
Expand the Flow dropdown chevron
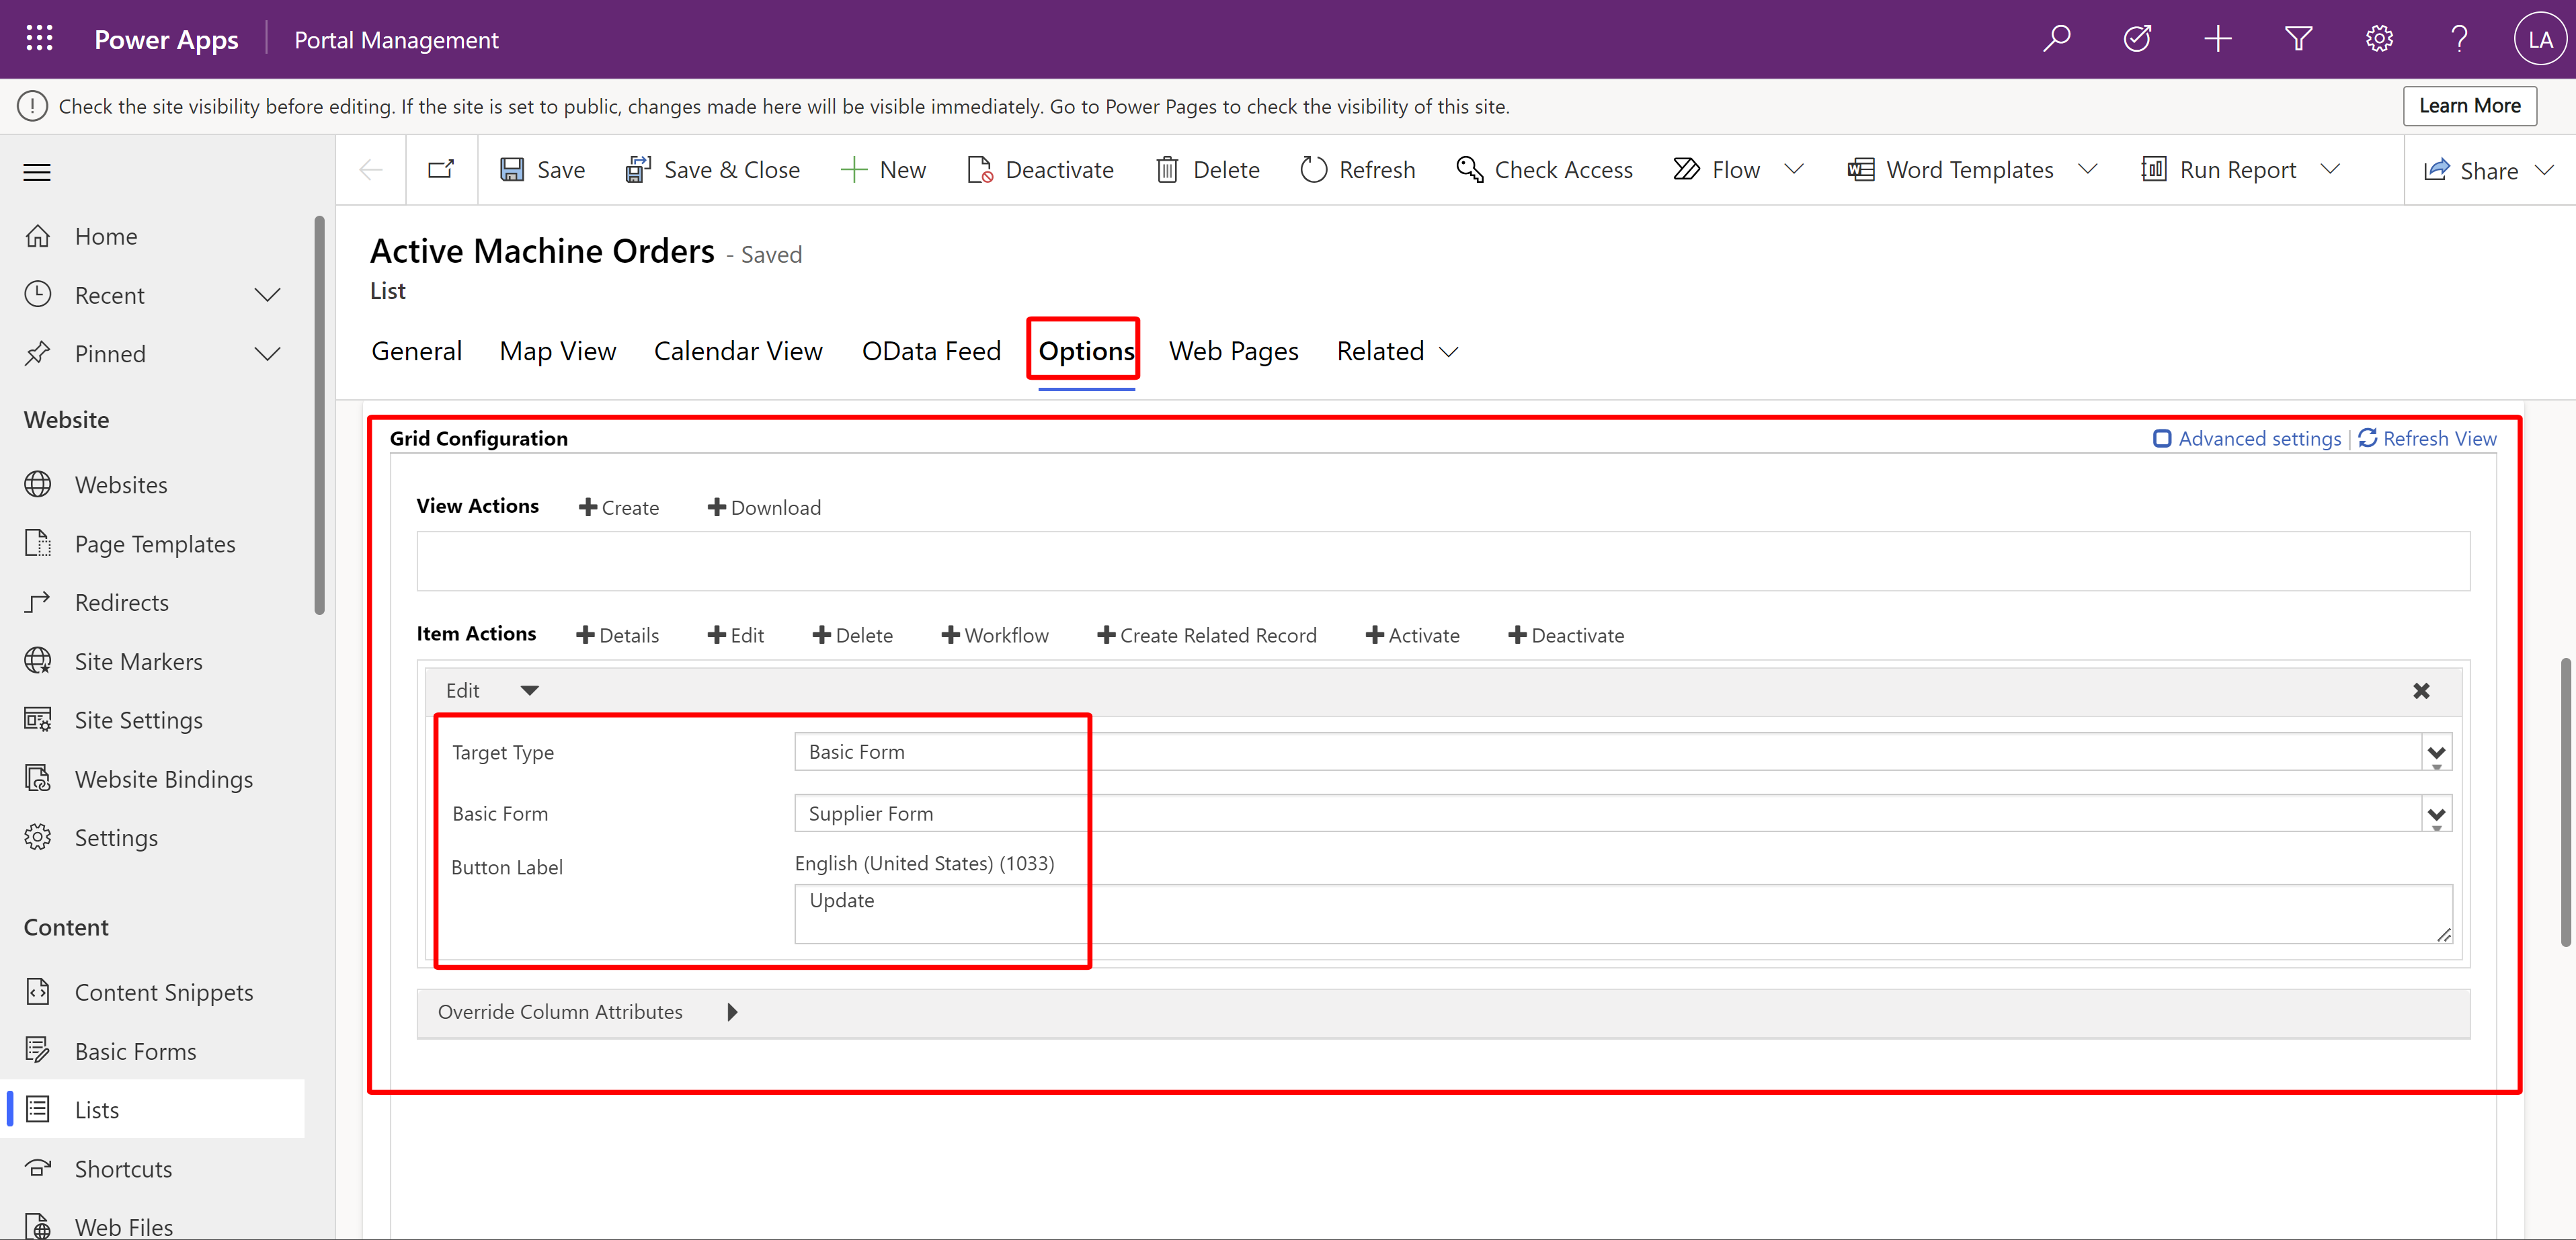[x=1794, y=169]
